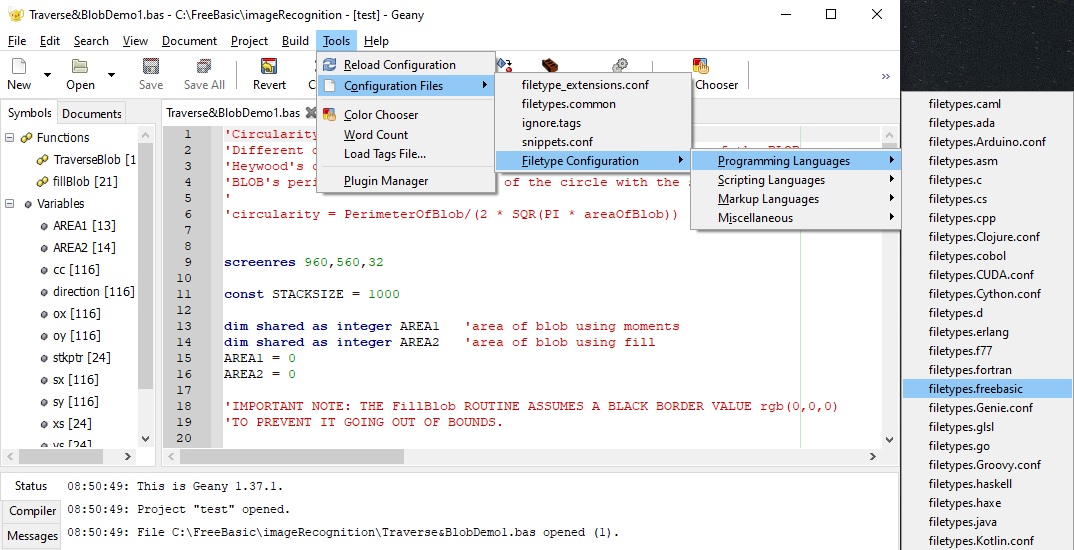
Task: Select filetypes.Arduino.conf from the list
Action: pyautogui.click(x=987, y=142)
